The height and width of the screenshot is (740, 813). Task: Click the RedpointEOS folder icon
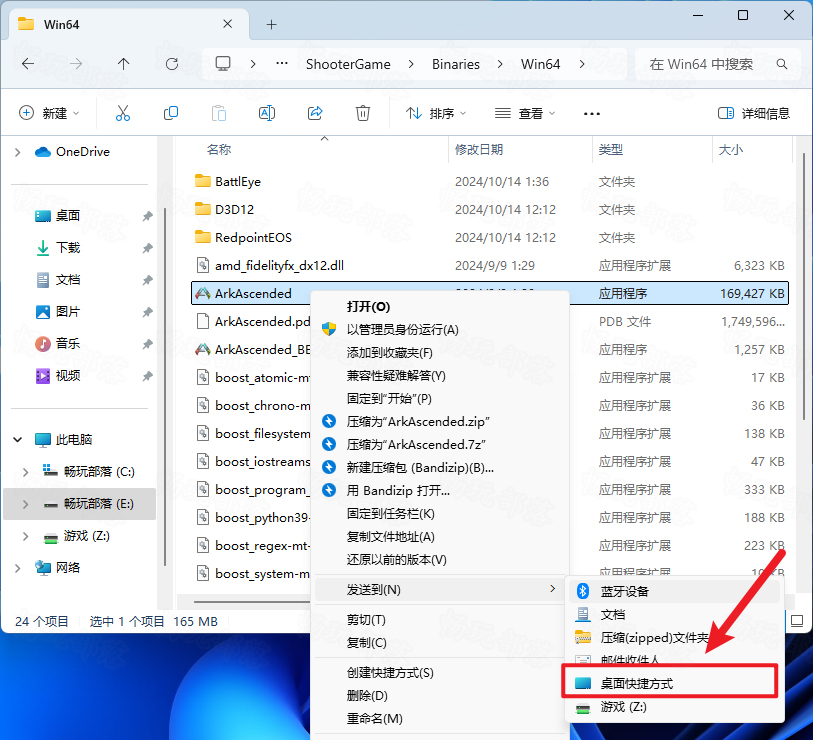point(203,238)
